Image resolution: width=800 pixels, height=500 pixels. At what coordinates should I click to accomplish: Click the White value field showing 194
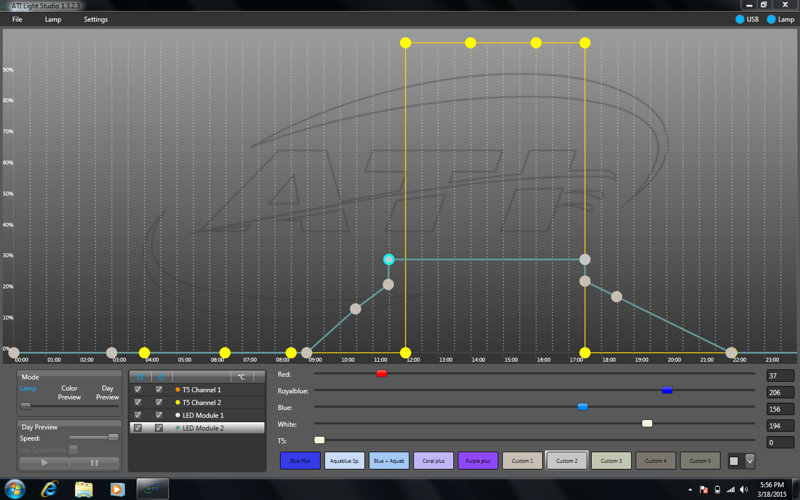(780, 426)
